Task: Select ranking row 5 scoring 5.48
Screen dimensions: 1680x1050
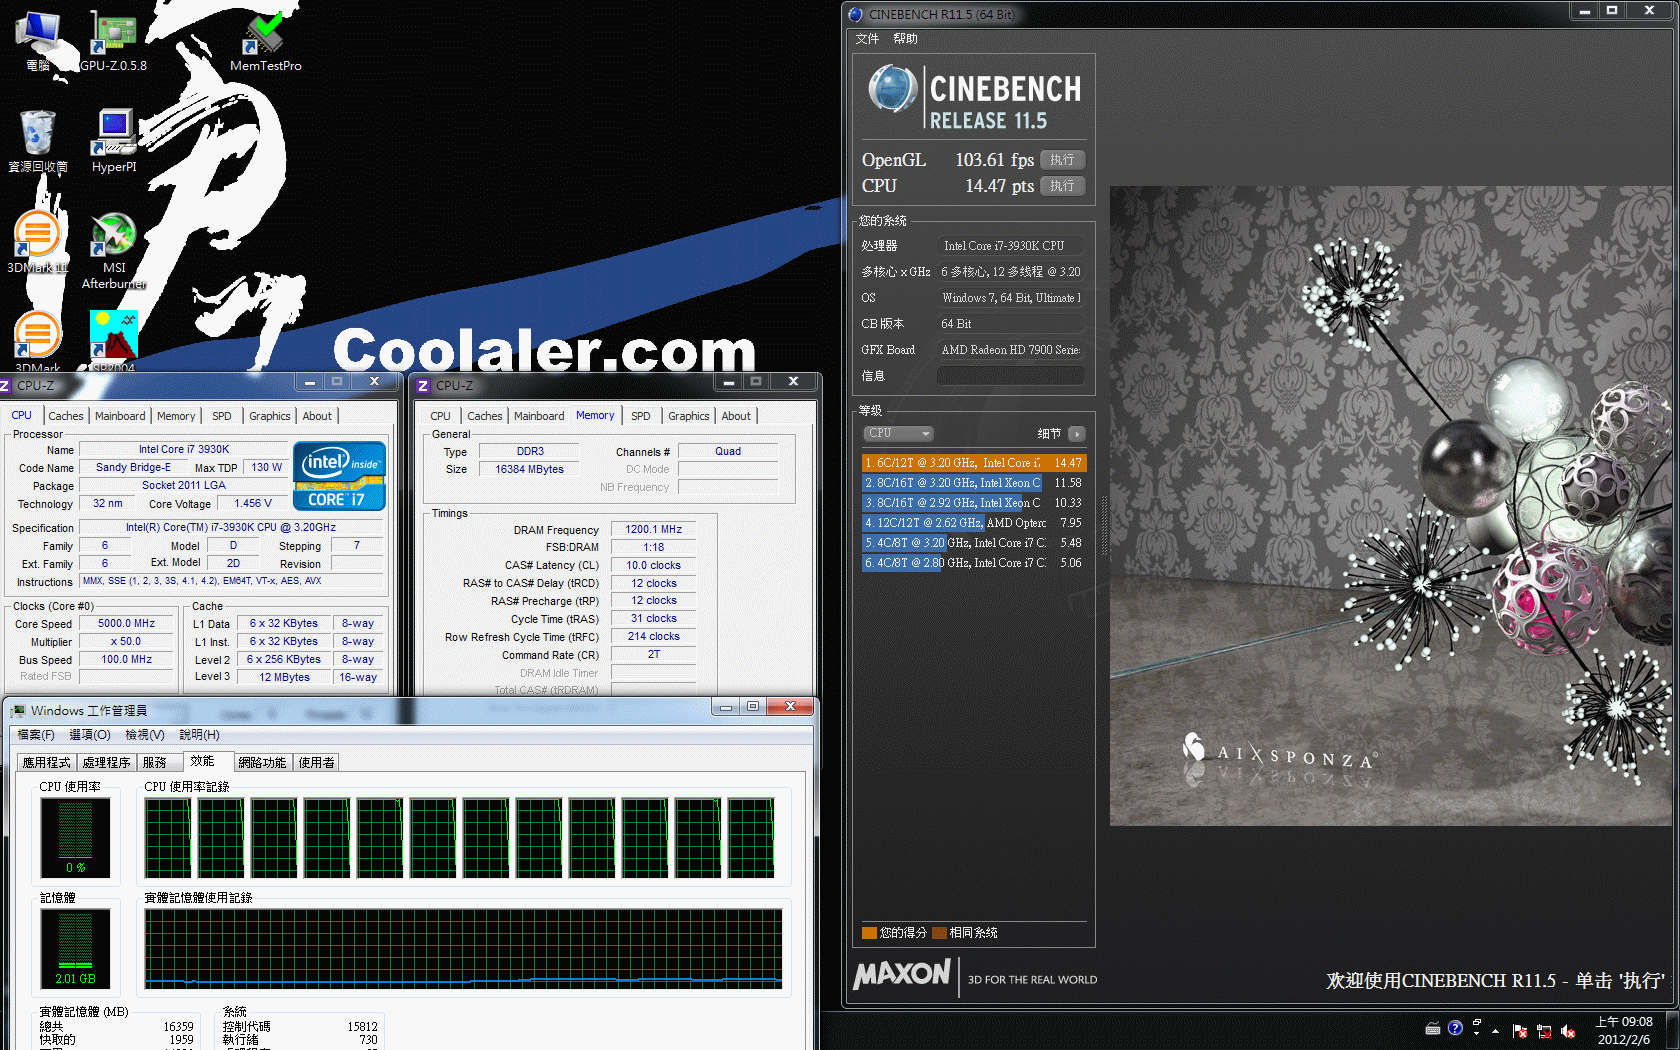Action: (x=974, y=543)
